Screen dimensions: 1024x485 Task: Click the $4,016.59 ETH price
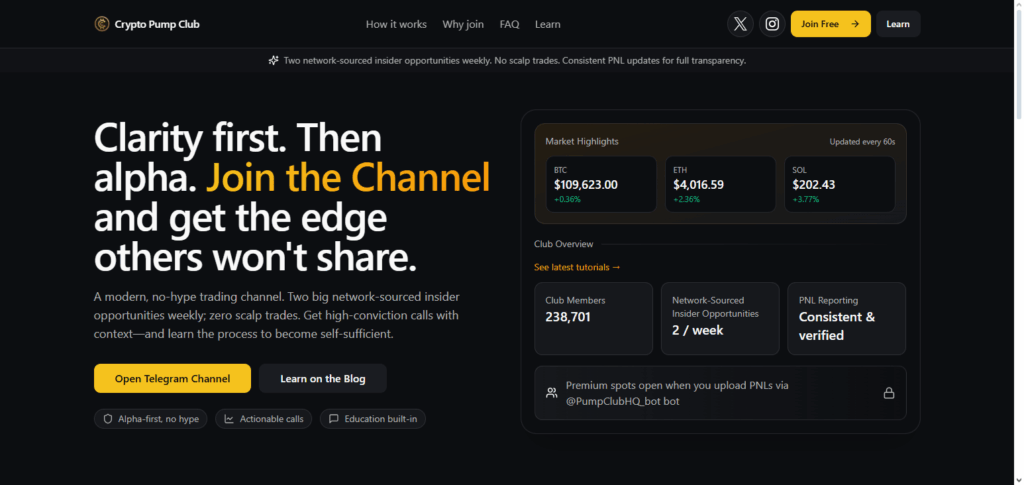click(698, 185)
